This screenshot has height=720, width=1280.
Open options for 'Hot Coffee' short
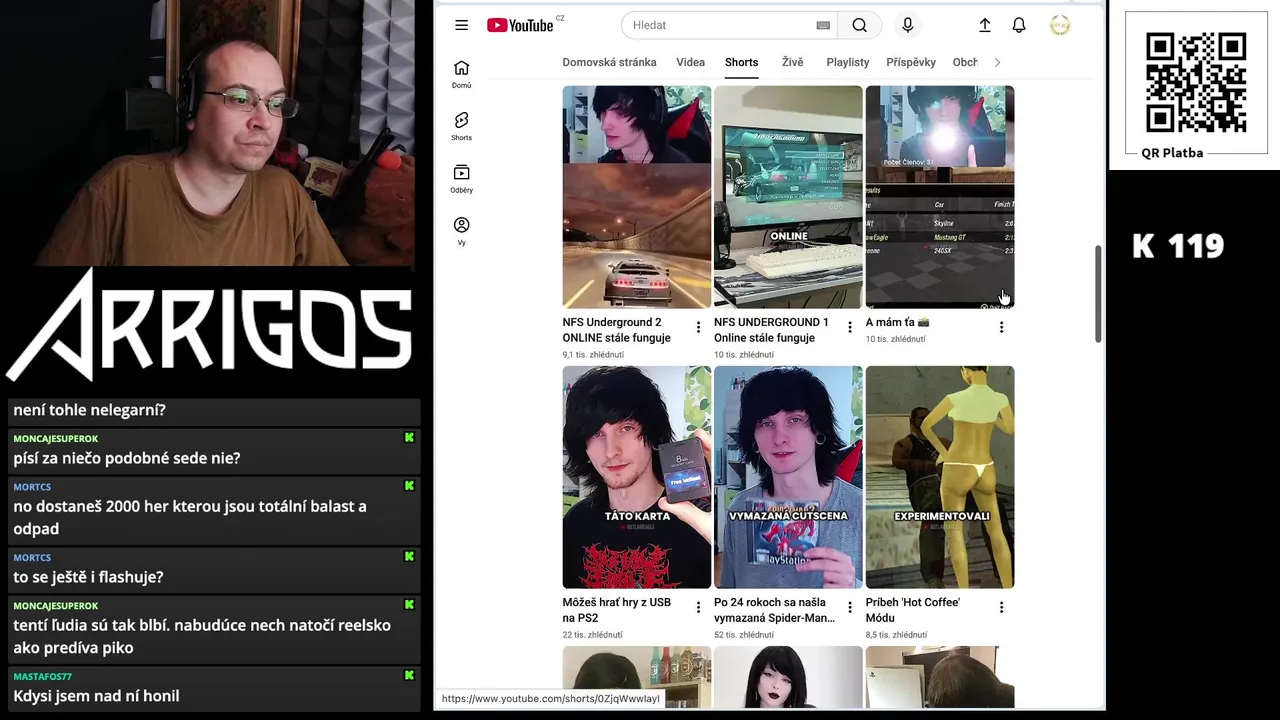1001,607
